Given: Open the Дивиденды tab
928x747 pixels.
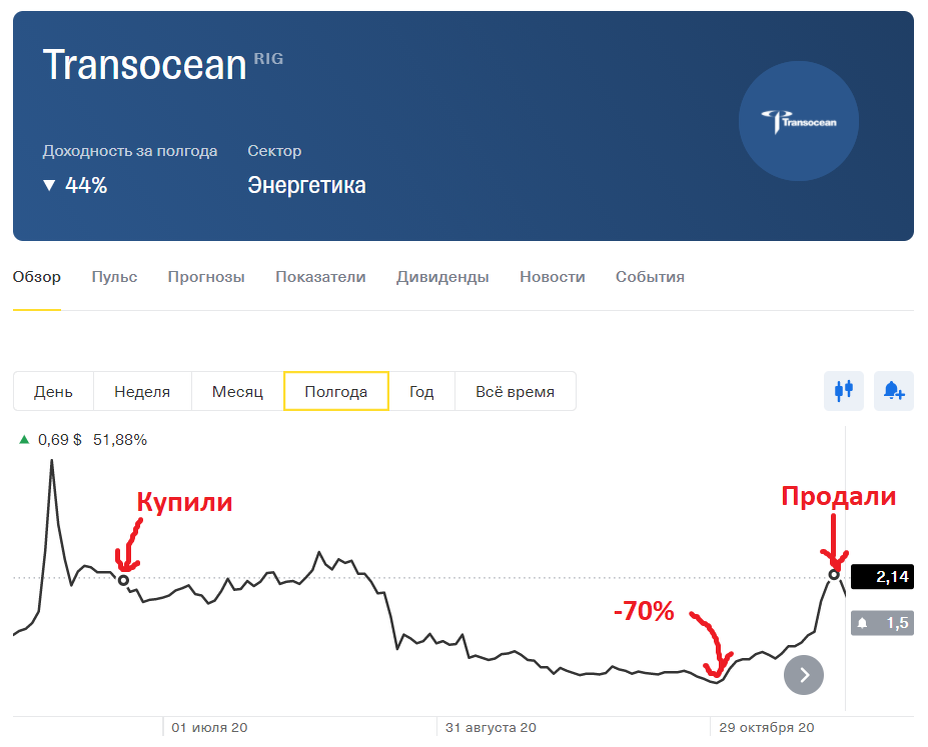Looking at the screenshot, I should click(x=443, y=277).
